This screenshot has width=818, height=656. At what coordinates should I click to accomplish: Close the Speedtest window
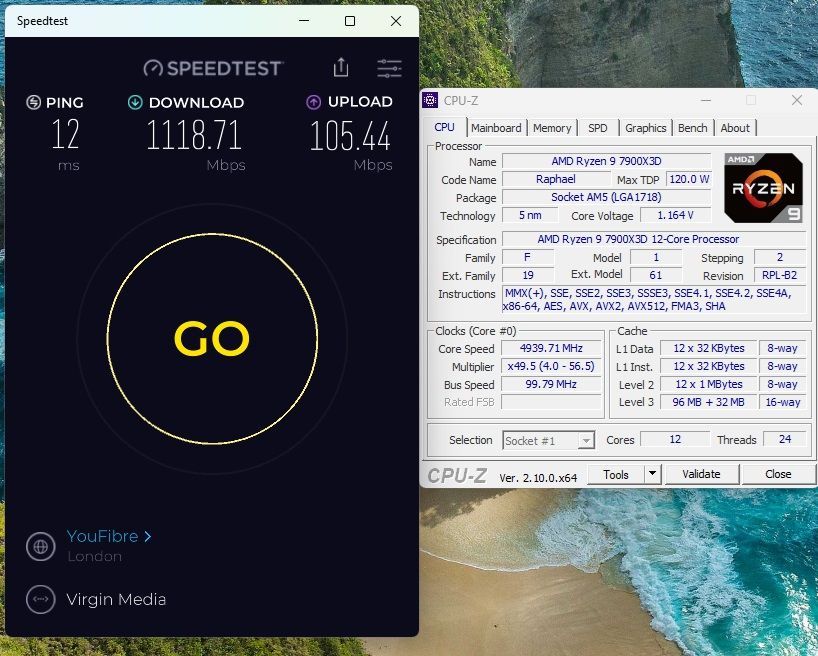point(396,21)
